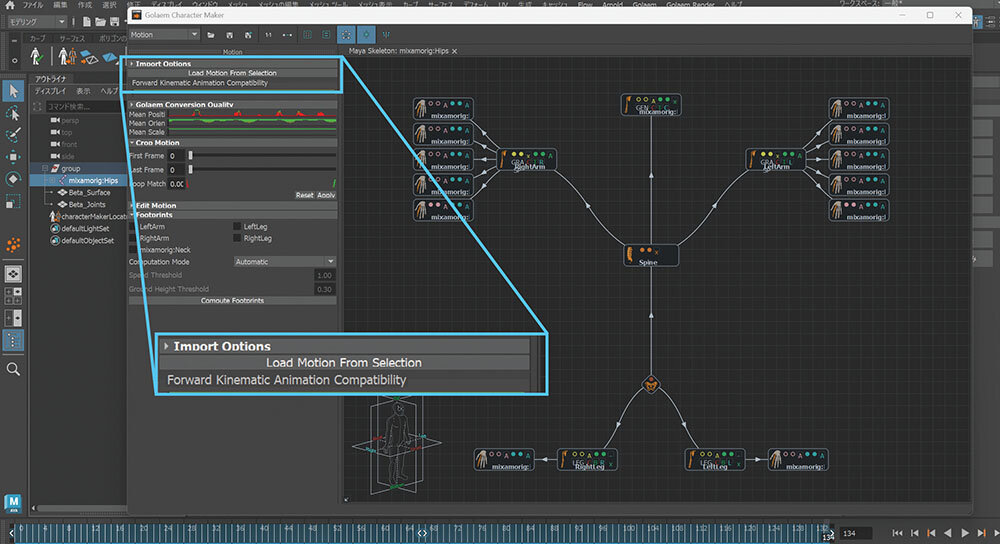Enable the mixamorig:Neck footprint checkbox
1000x544 pixels.
tap(133, 249)
